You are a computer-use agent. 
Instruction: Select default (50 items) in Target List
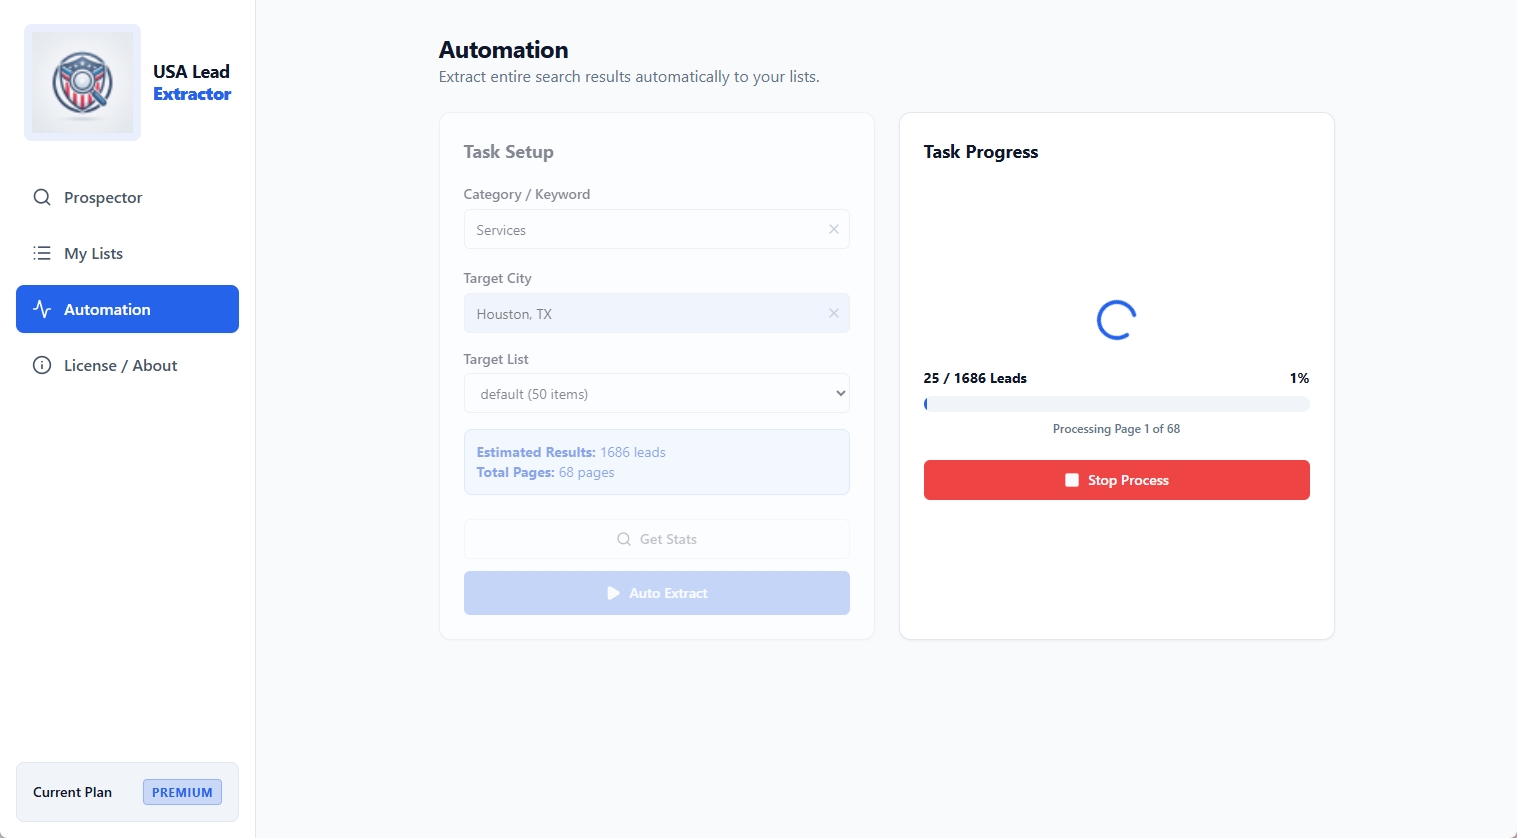(656, 393)
